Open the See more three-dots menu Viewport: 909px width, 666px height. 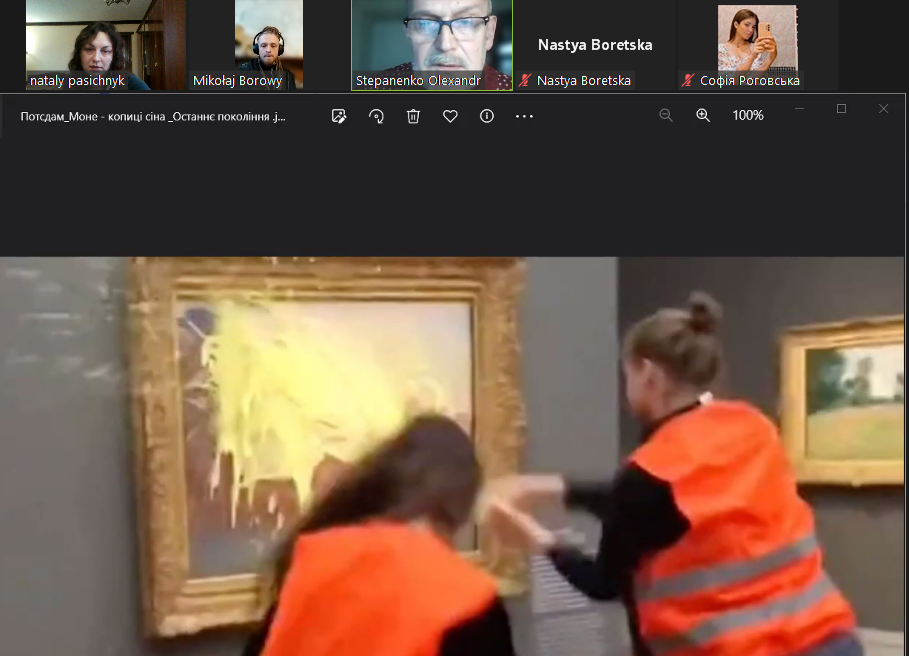pyautogui.click(x=524, y=116)
